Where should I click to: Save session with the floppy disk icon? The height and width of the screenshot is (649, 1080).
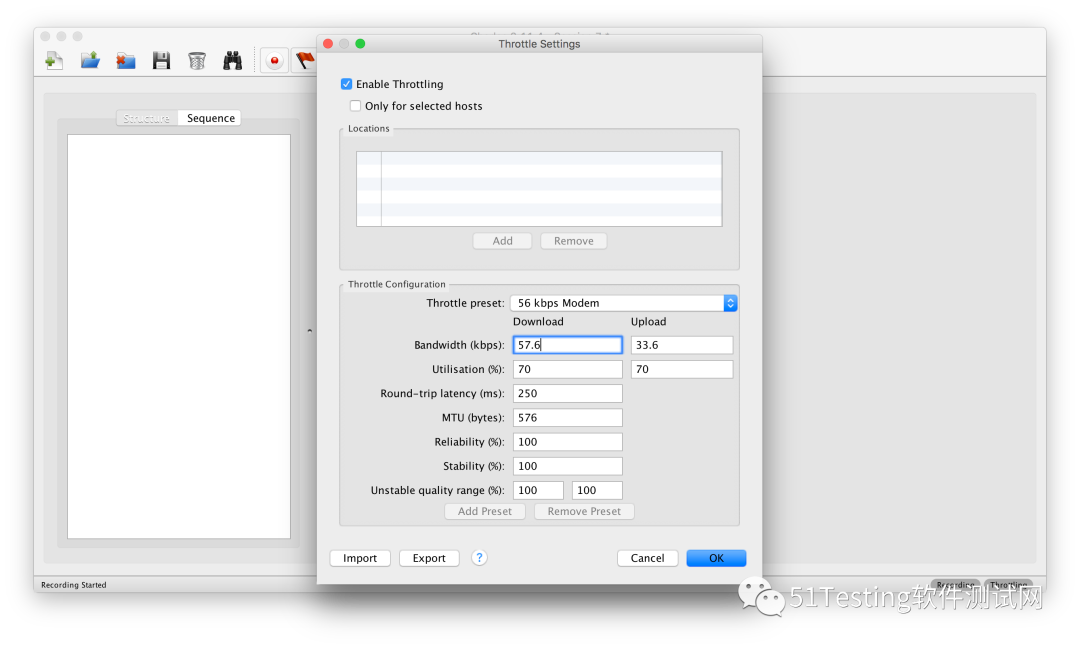click(161, 61)
